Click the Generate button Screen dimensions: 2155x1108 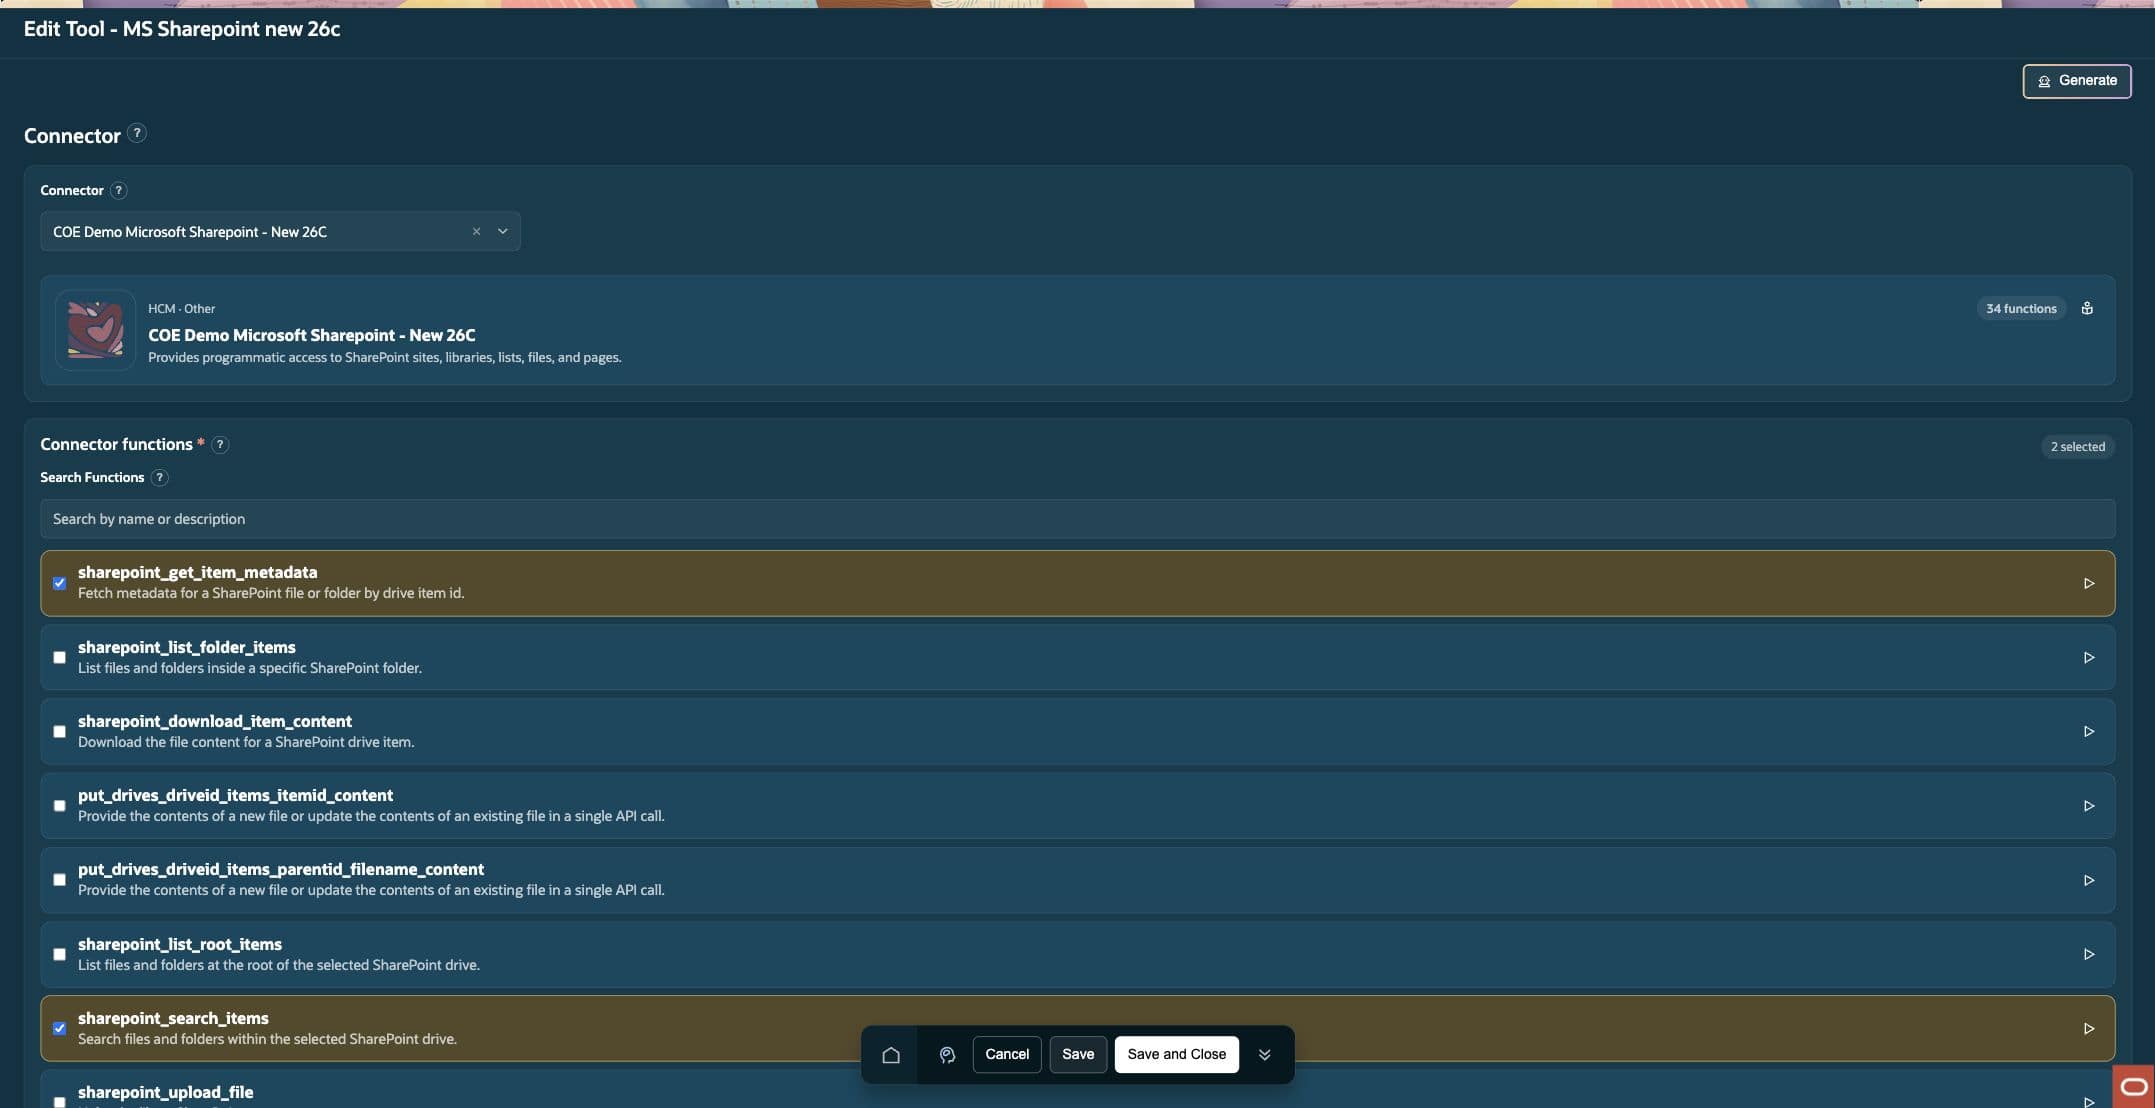(x=2076, y=81)
